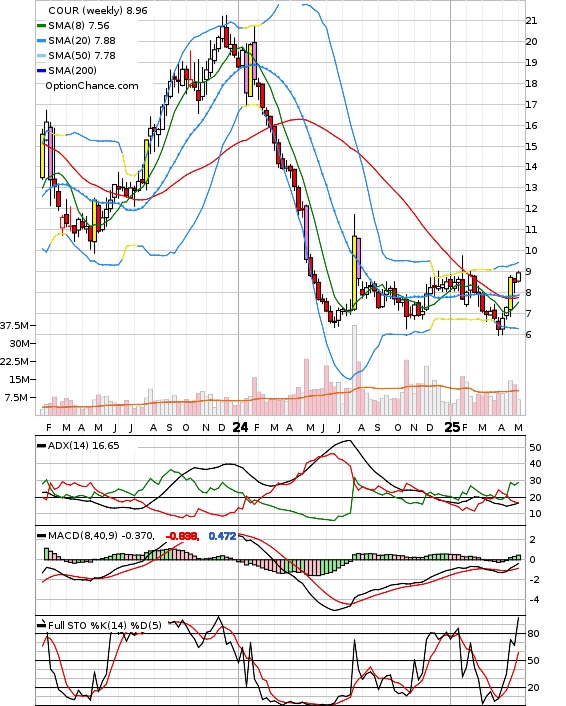
Task: Click the red -0.838 MACD signal value
Action: point(182,536)
